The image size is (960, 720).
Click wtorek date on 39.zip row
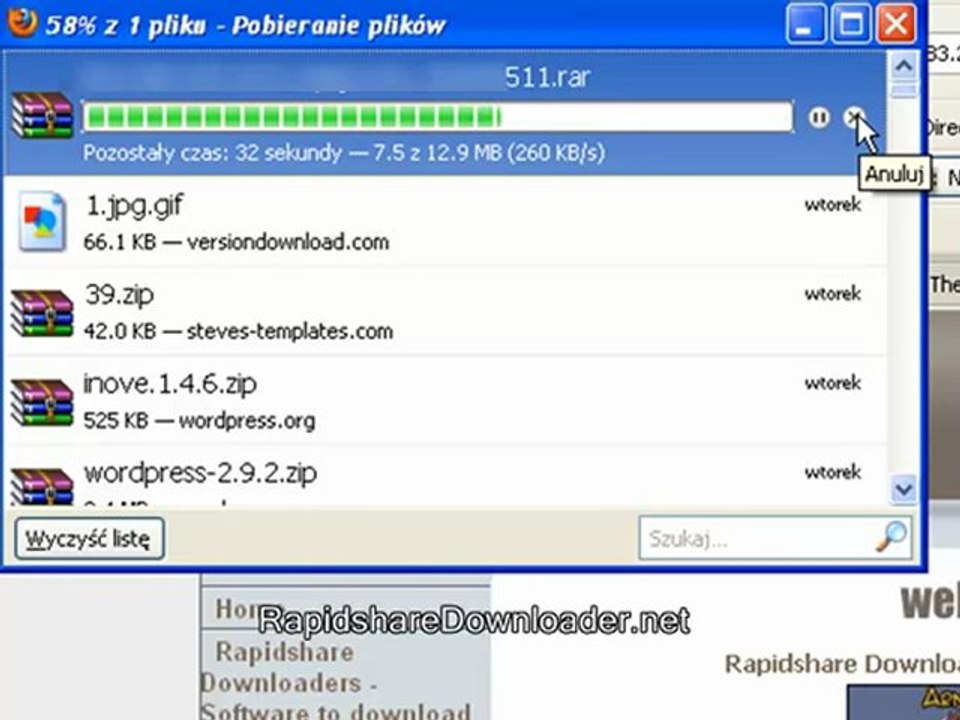[x=833, y=294]
